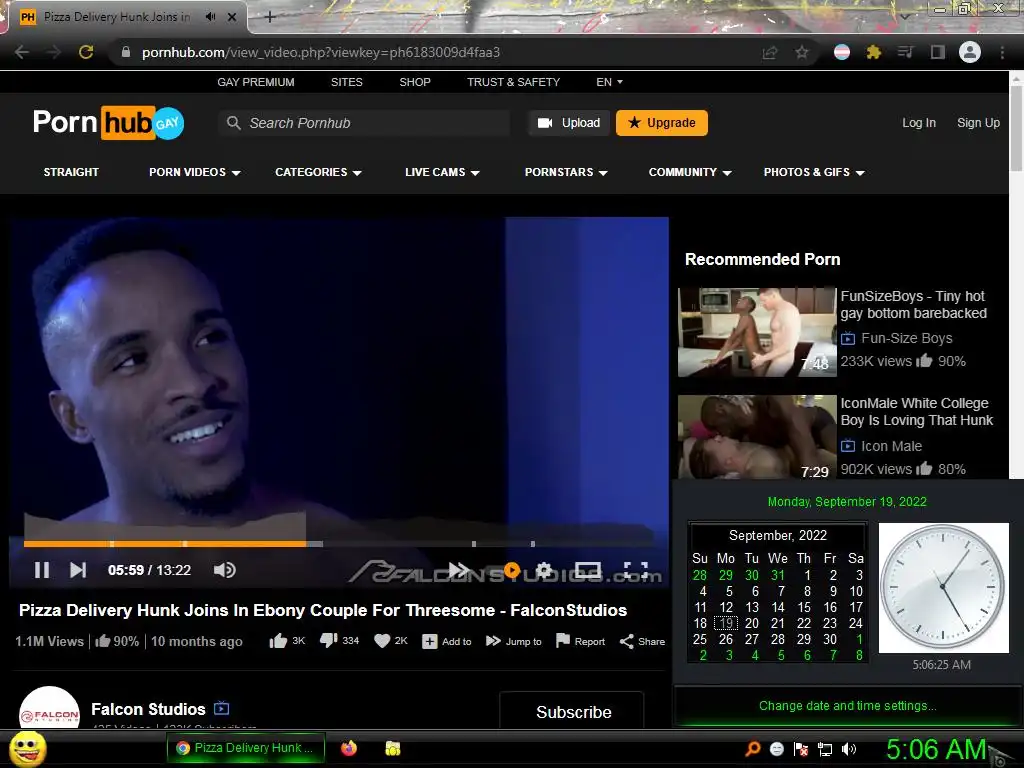Click the site logo to go home
The width and height of the screenshot is (1024, 768).
click(x=108, y=123)
